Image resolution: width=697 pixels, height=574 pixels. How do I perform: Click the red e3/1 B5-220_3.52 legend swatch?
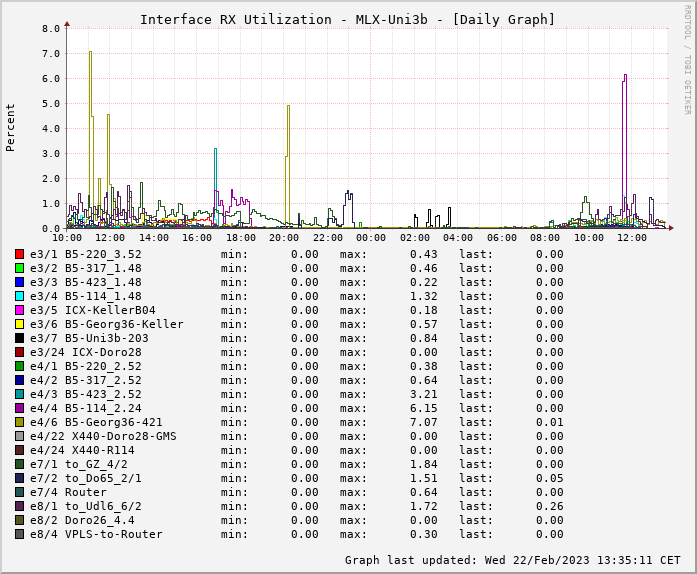point(19,254)
